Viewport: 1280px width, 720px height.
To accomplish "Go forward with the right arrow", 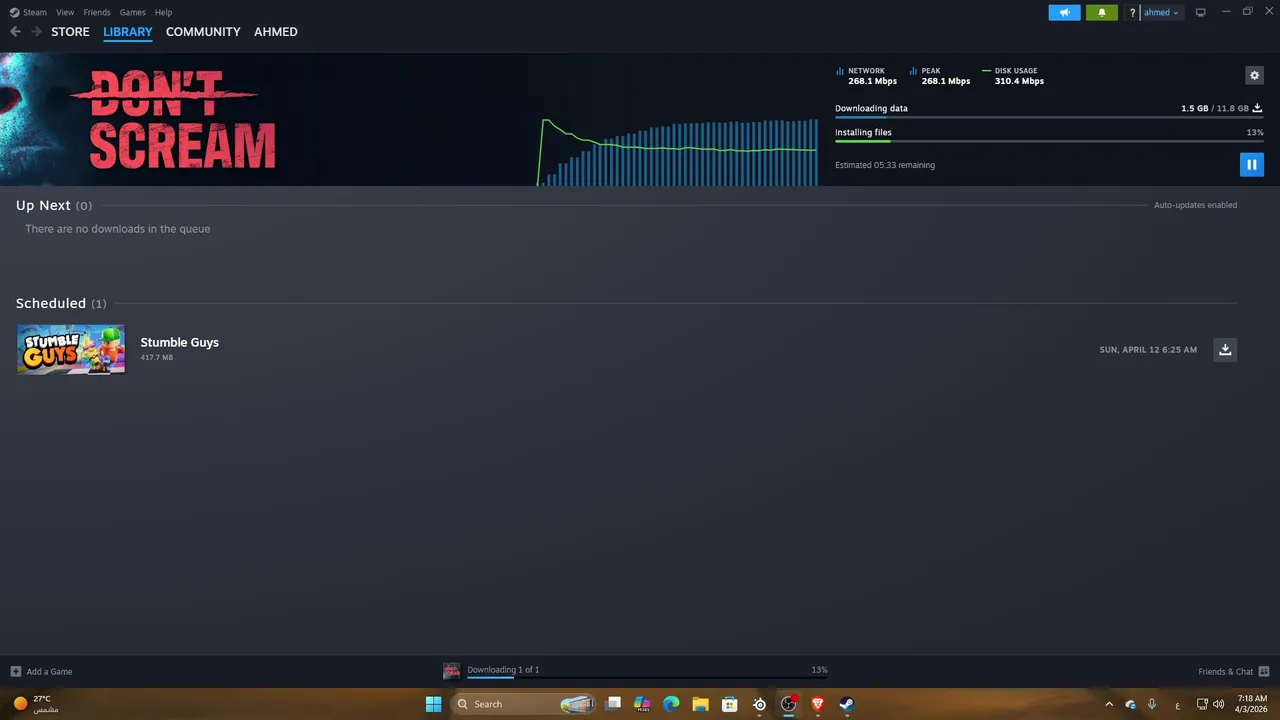I will pos(37,32).
